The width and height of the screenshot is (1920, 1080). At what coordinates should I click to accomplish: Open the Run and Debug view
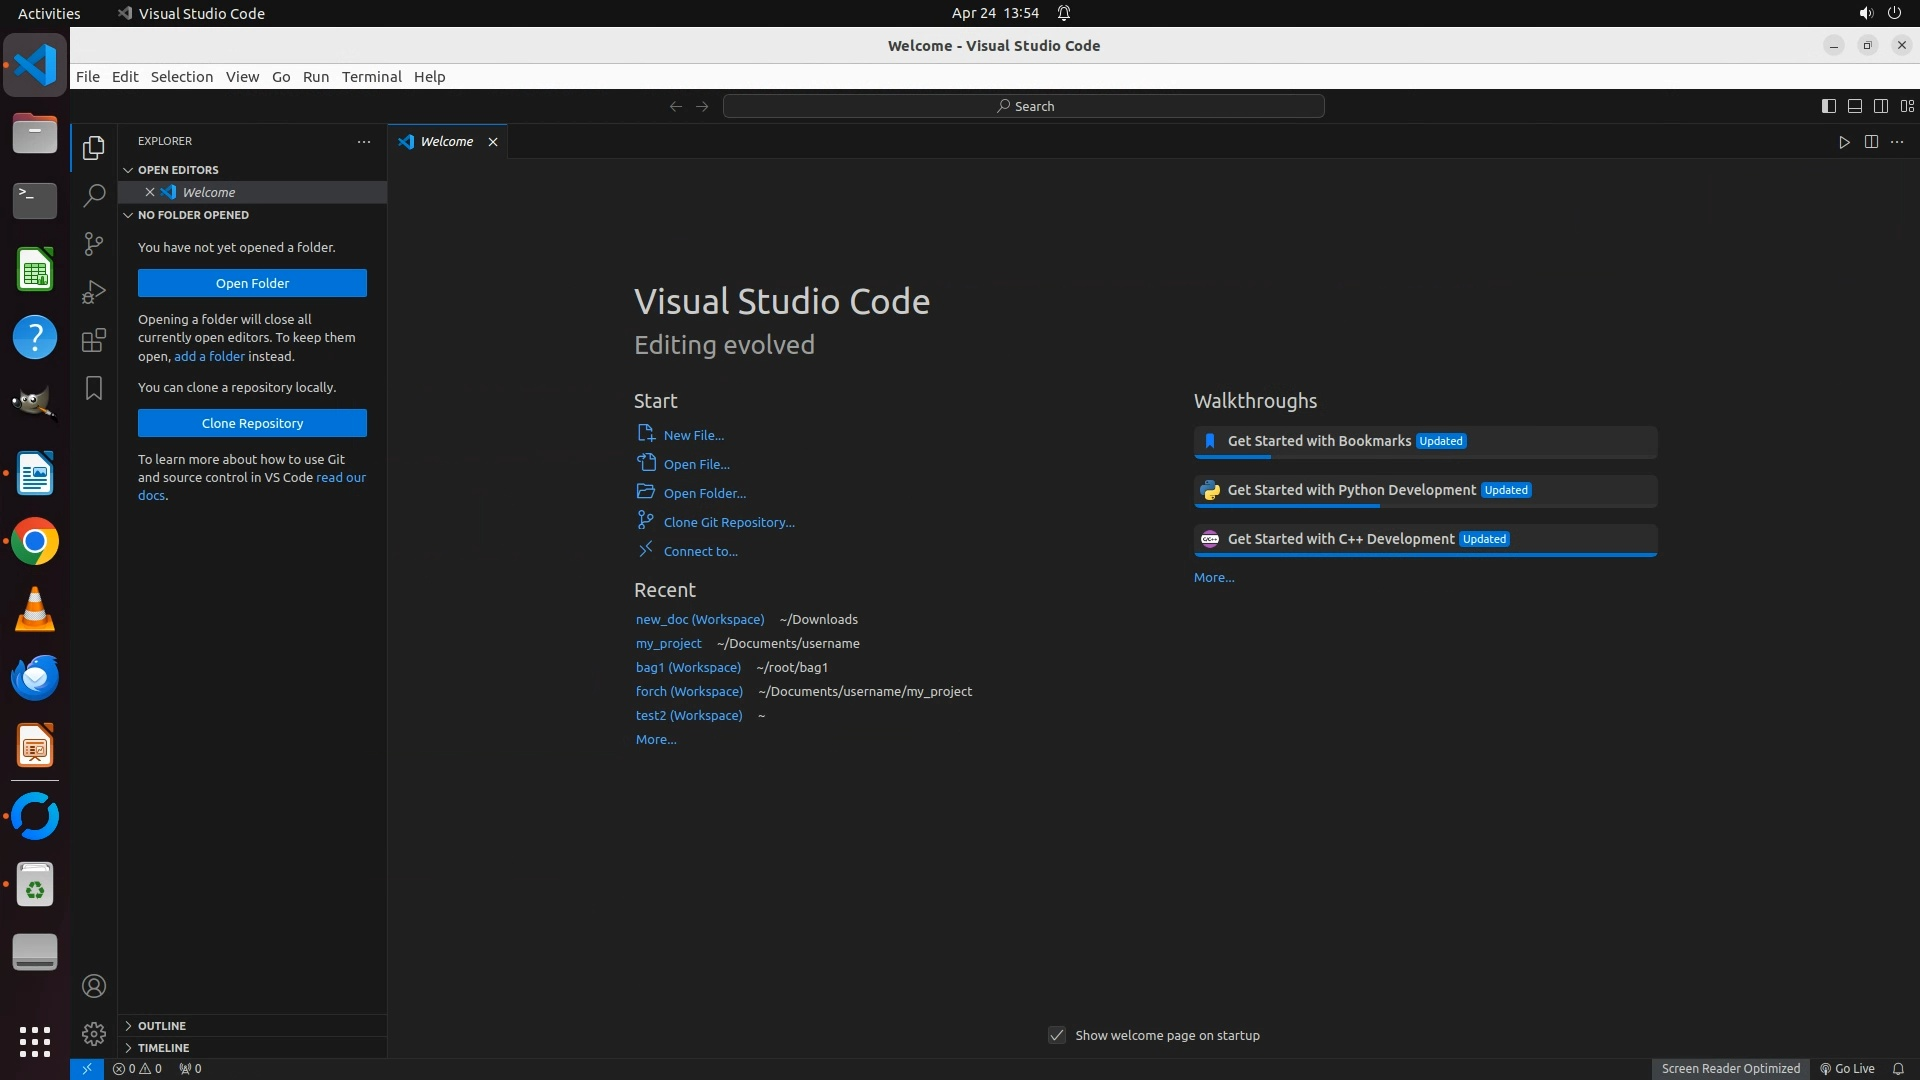pos(94,292)
